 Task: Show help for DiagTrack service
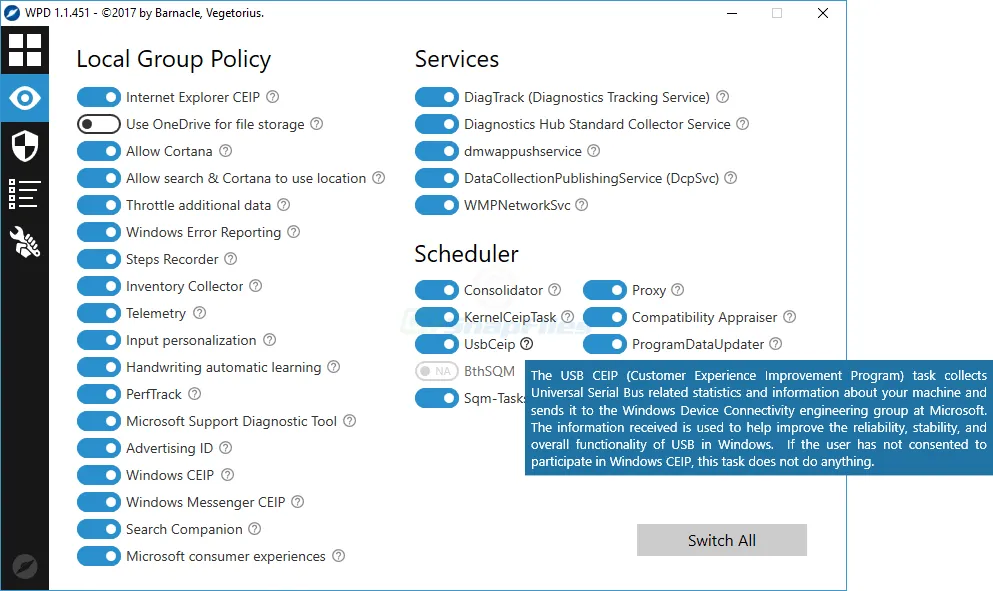tap(723, 97)
